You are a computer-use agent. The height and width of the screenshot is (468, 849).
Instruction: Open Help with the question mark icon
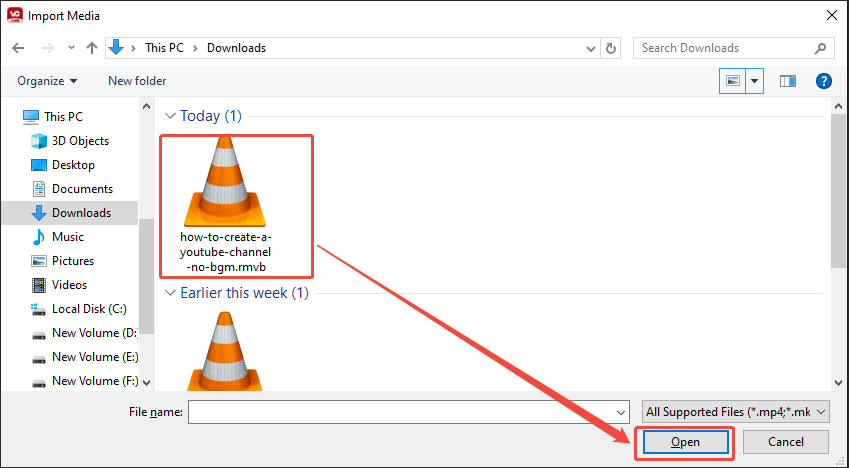[824, 81]
